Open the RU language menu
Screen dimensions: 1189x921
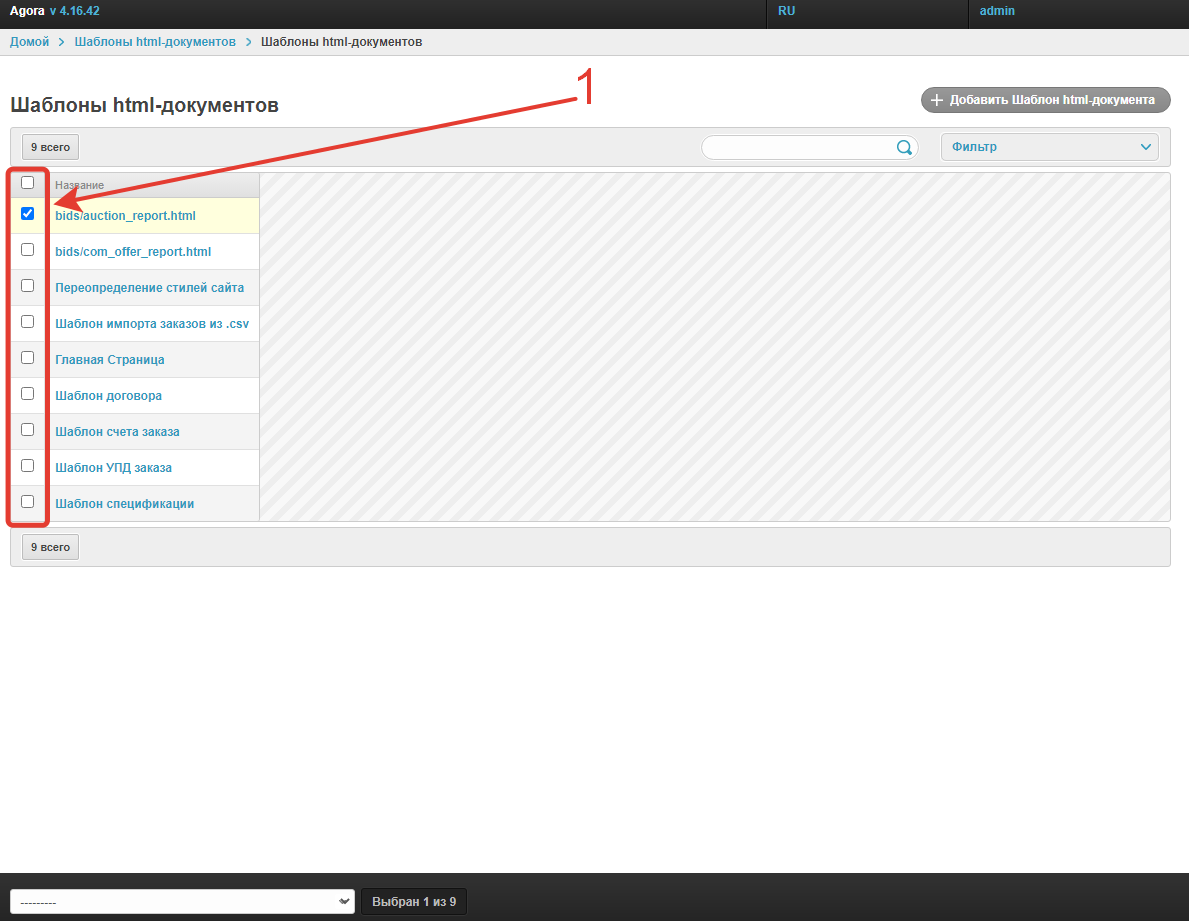787,11
